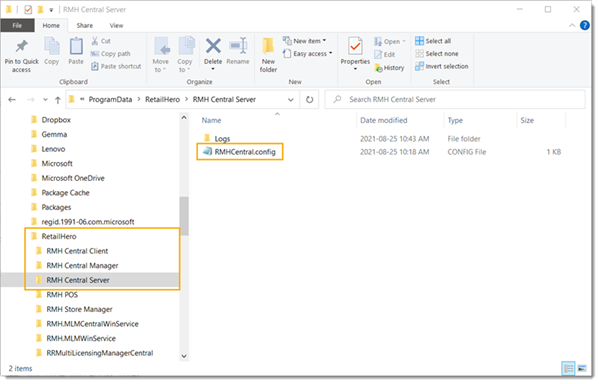Click Paste shortcut command

[116, 66]
